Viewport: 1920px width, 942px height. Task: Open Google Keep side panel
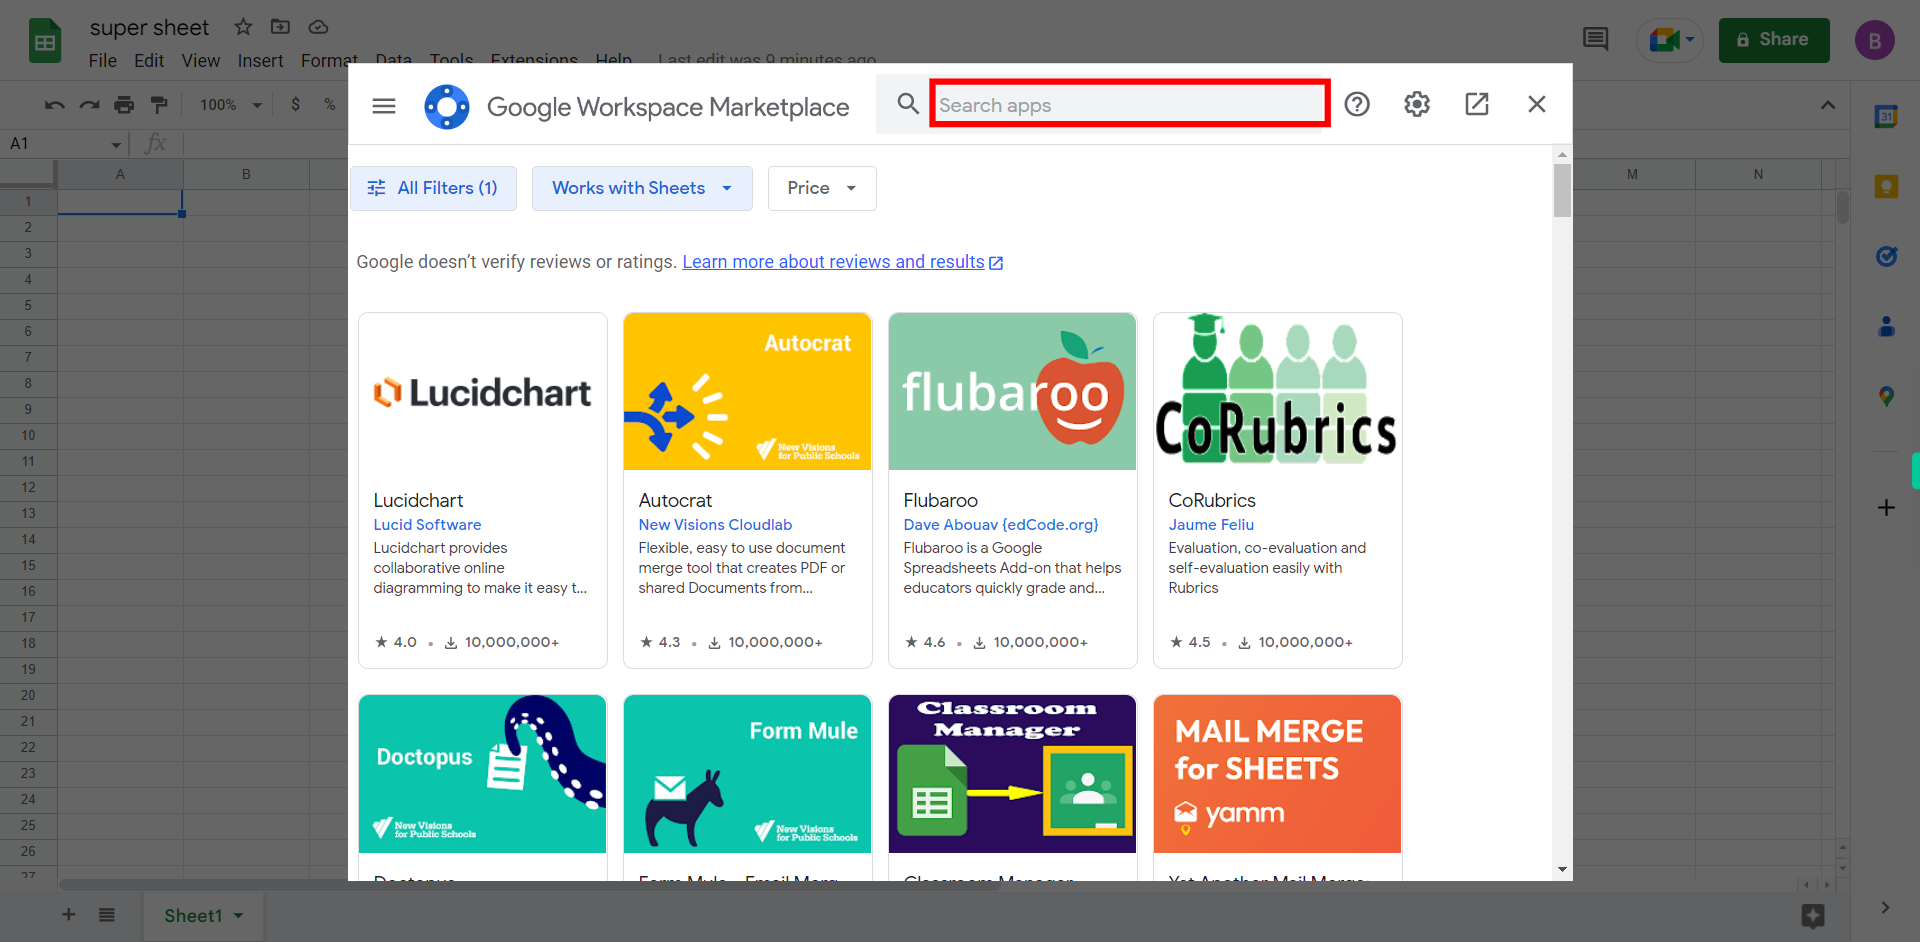[1886, 186]
